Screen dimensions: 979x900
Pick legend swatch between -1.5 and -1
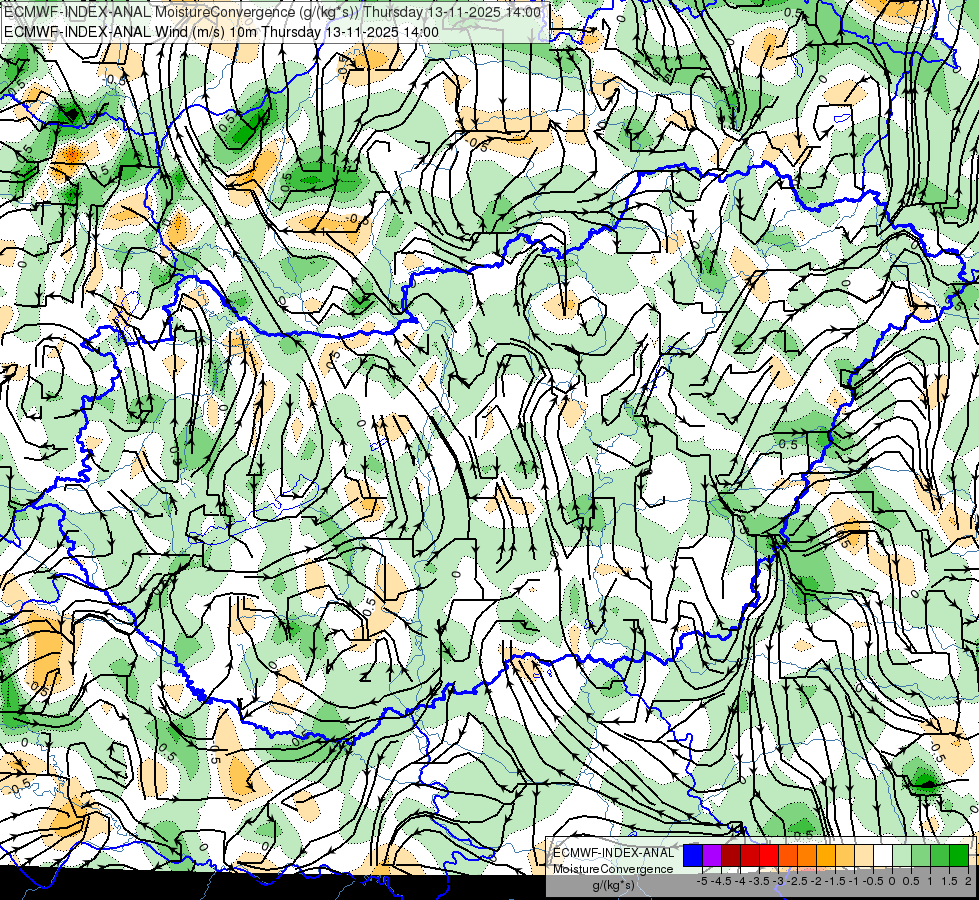[845, 856]
